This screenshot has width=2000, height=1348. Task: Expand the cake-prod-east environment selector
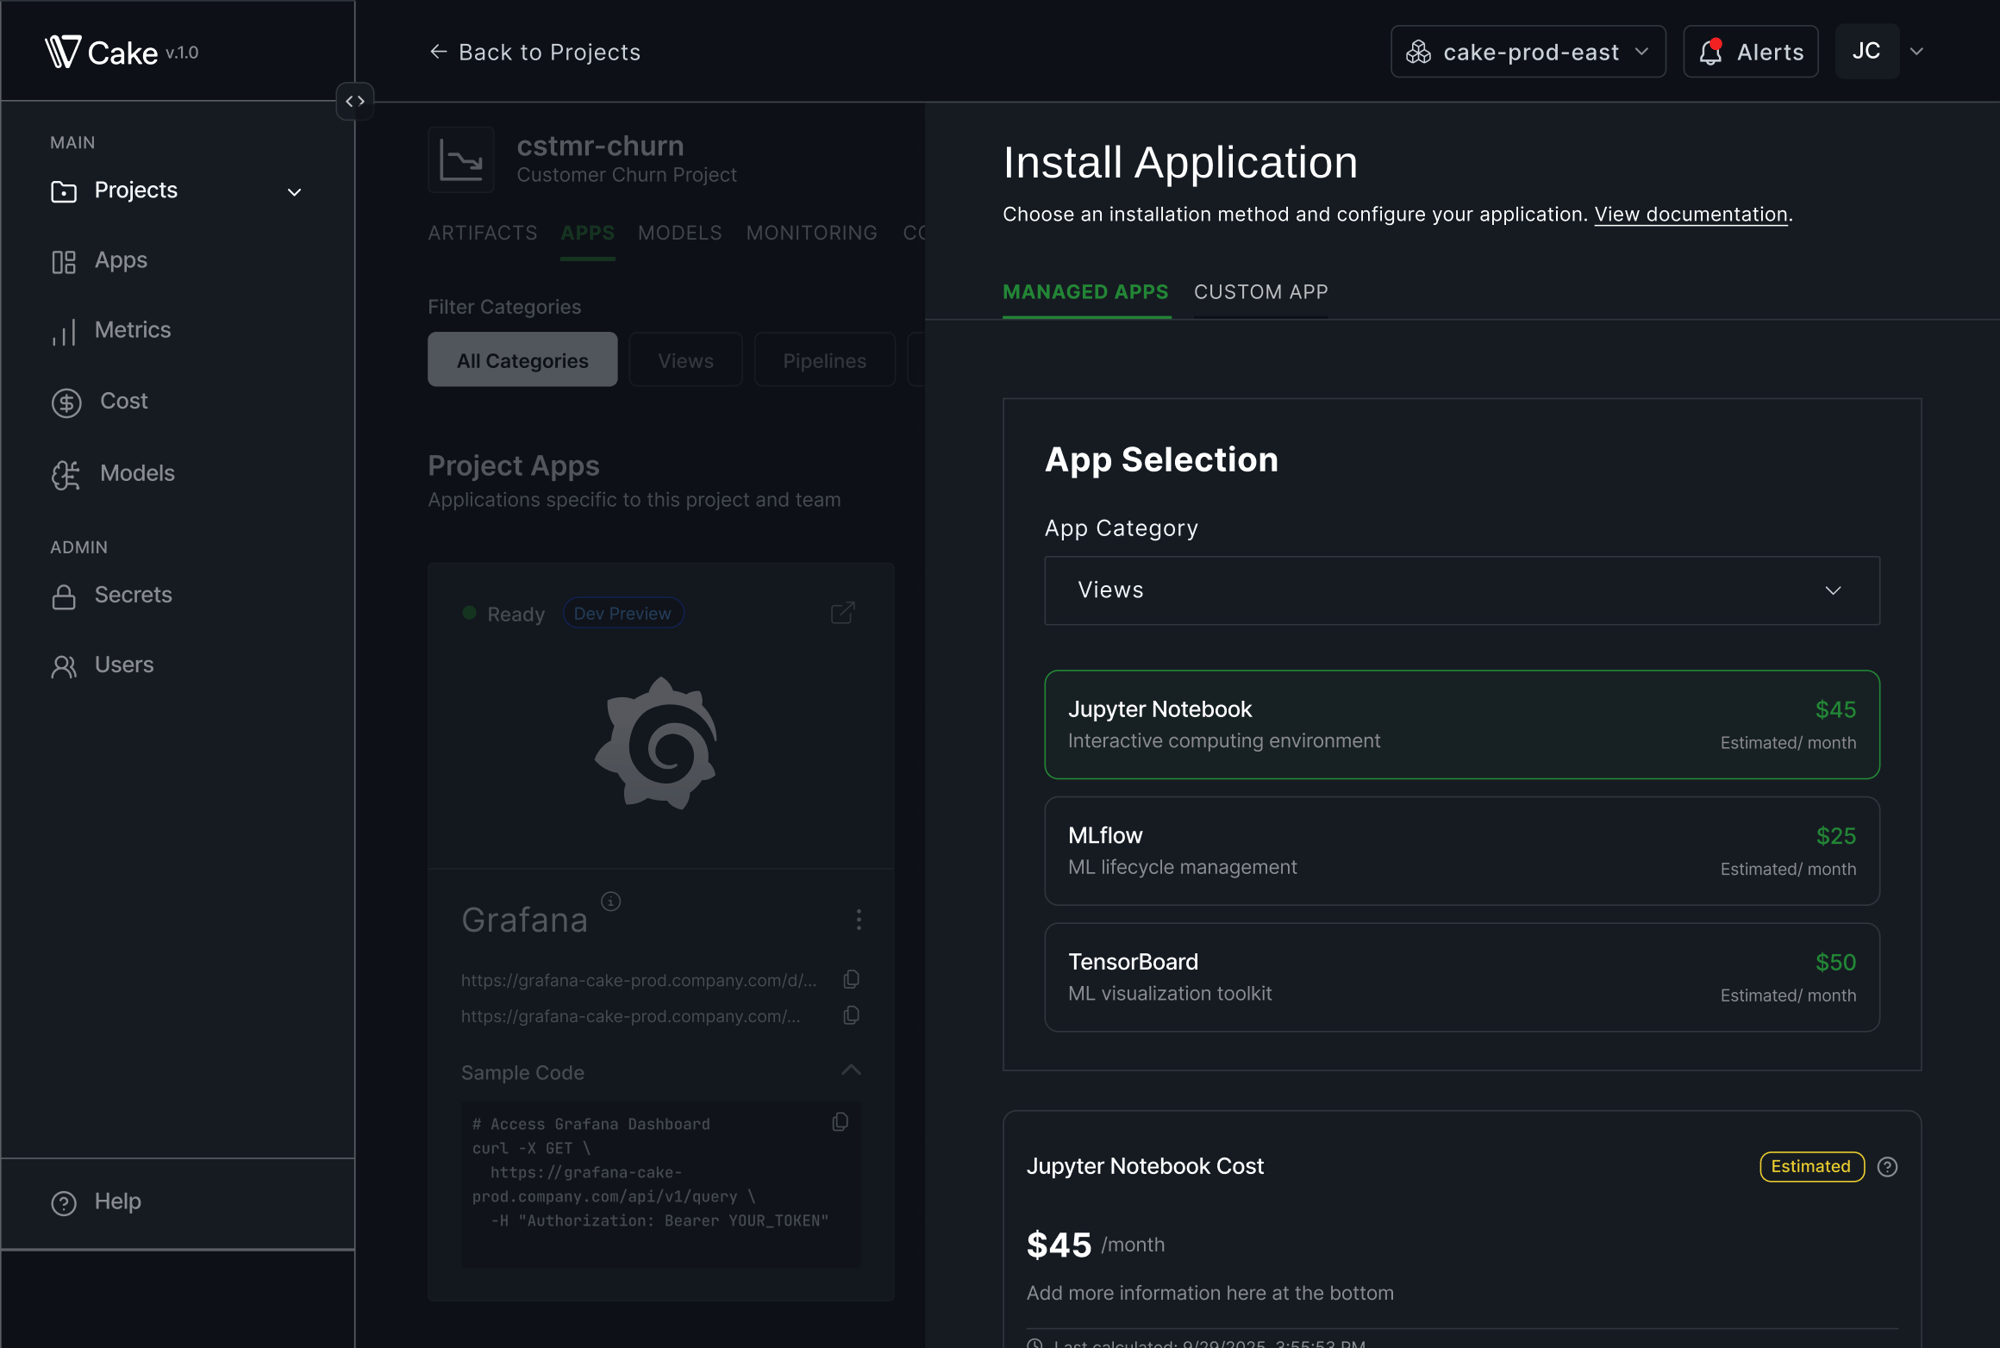1527,51
